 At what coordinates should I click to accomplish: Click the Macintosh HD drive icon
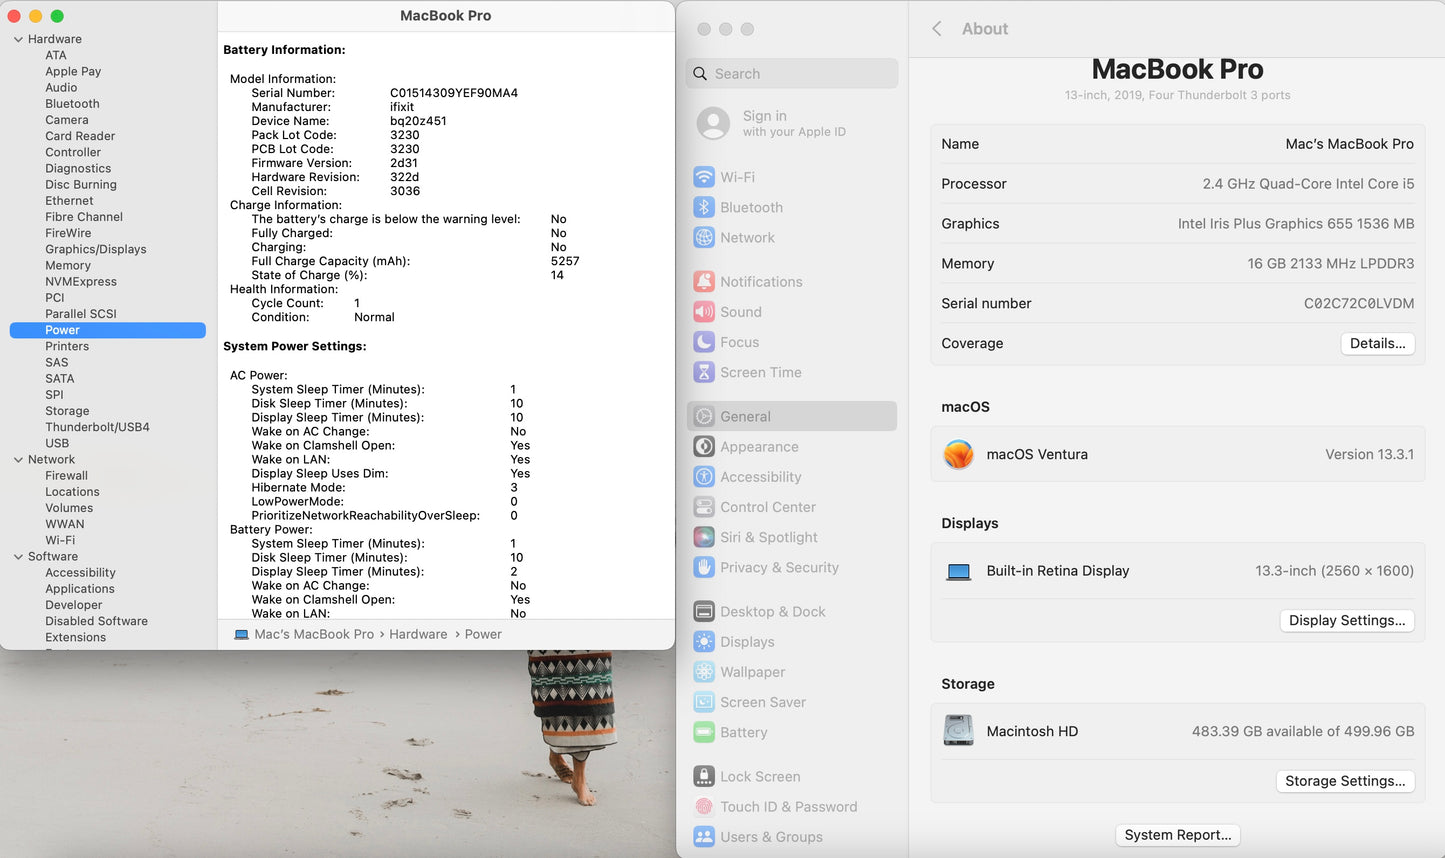(958, 731)
